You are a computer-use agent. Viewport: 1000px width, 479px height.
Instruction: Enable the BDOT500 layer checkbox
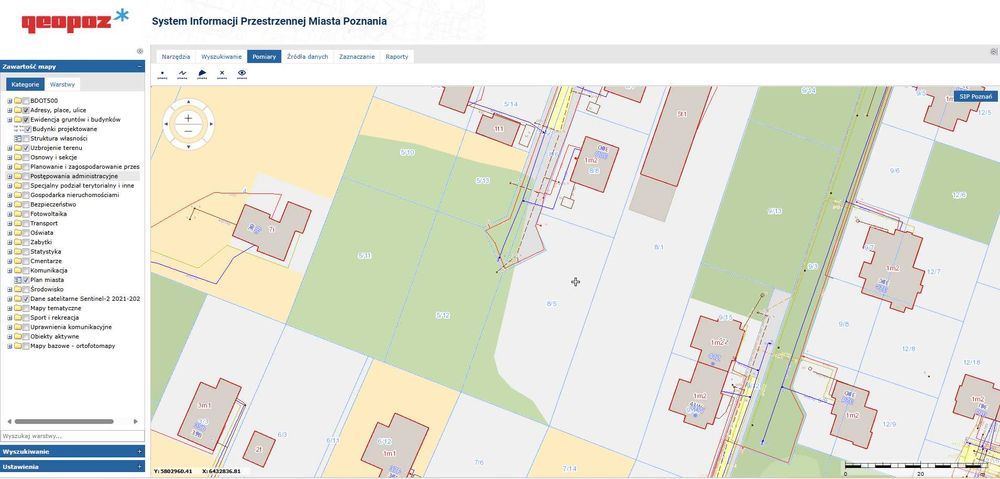pyautogui.click(x=26, y=101)
